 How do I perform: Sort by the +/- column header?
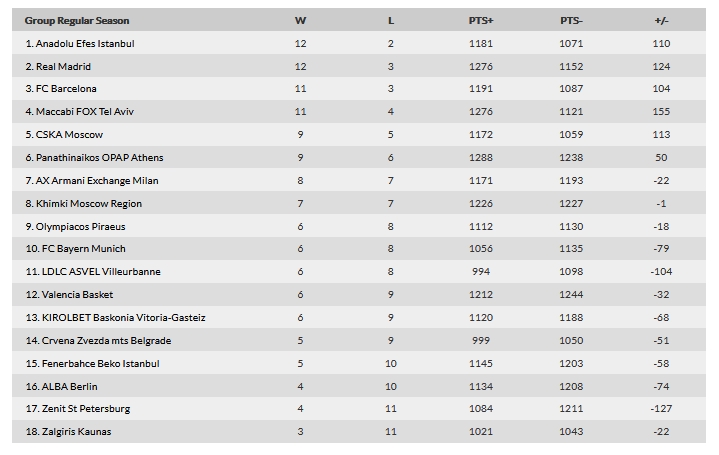pos(661,21)
